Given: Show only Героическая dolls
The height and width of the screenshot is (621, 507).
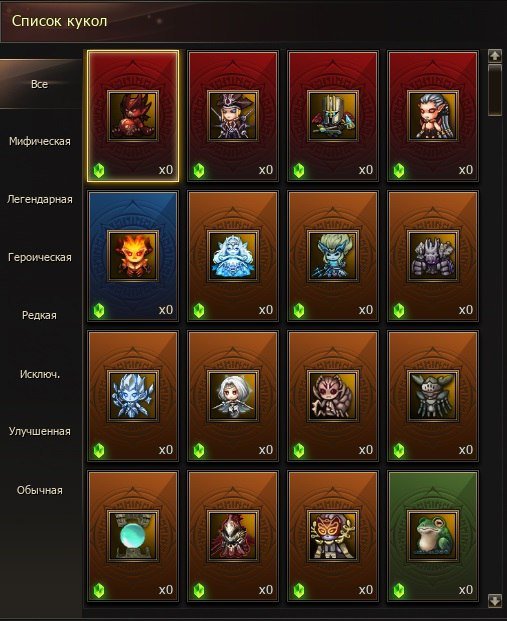Looking at the screenshot, I should [40, 257].
